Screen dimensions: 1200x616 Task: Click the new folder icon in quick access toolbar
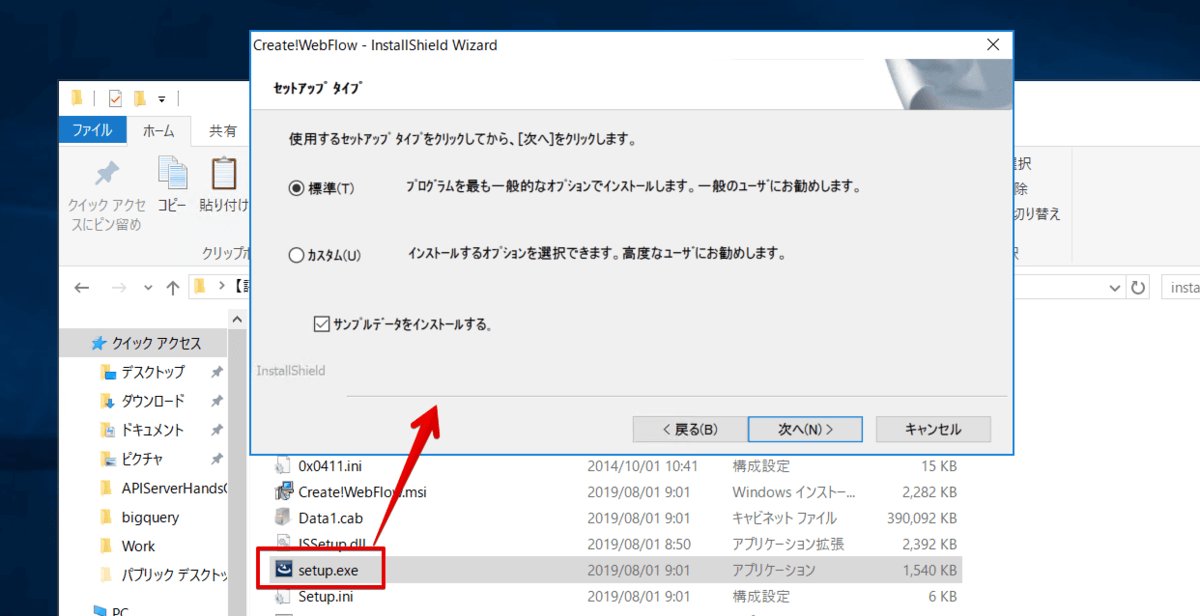(140, 98)
